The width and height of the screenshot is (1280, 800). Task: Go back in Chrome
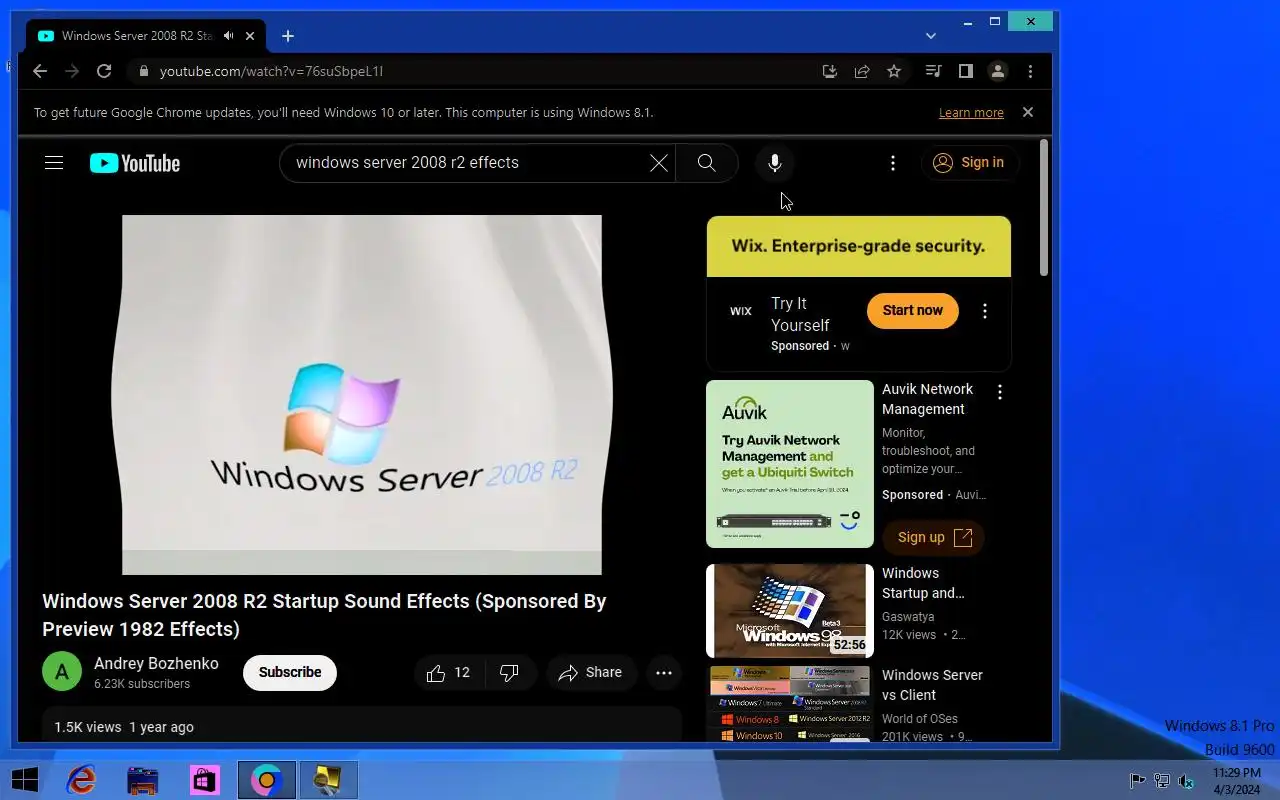[40, 71]
